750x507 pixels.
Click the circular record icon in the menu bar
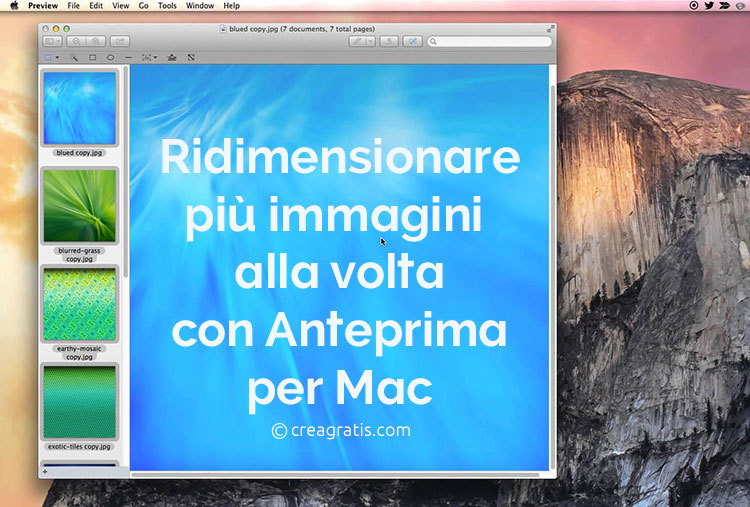694,6
